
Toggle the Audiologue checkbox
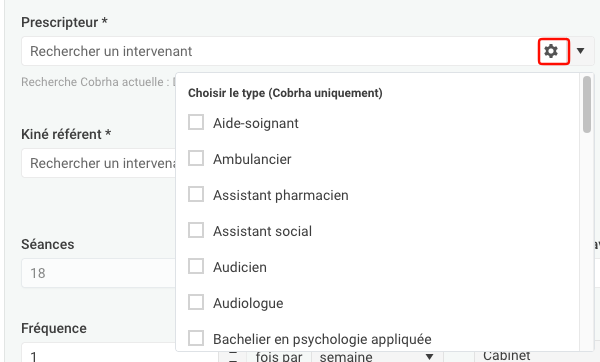point(196,302)
